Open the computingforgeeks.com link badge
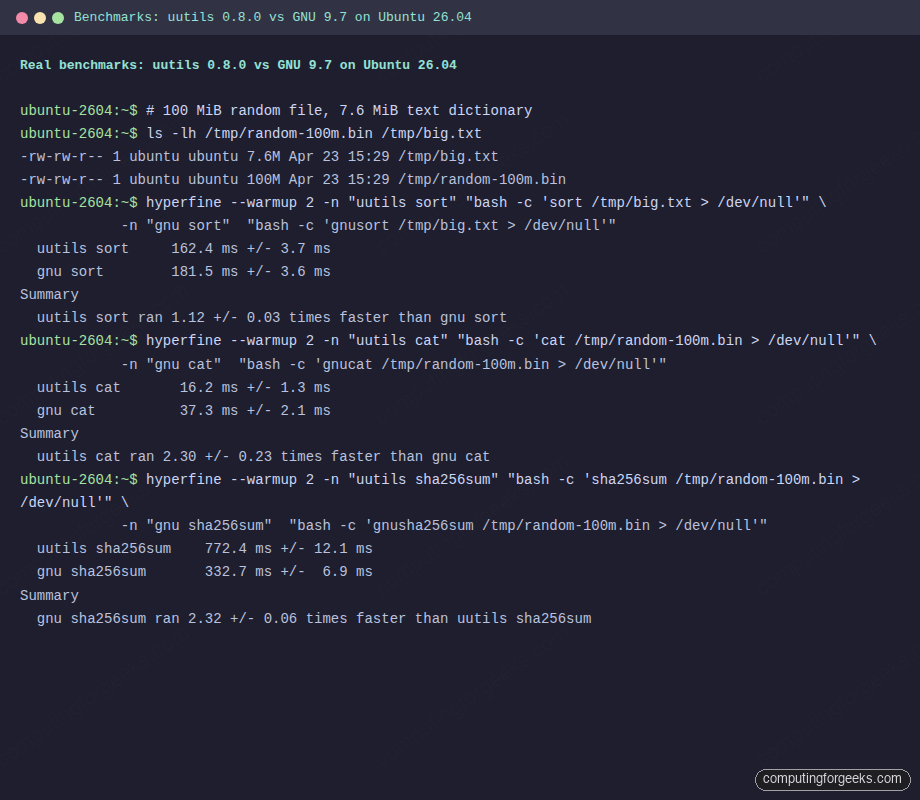Image resolution: width=920 pixels, height=800 pixels. (x=832, y=779)
